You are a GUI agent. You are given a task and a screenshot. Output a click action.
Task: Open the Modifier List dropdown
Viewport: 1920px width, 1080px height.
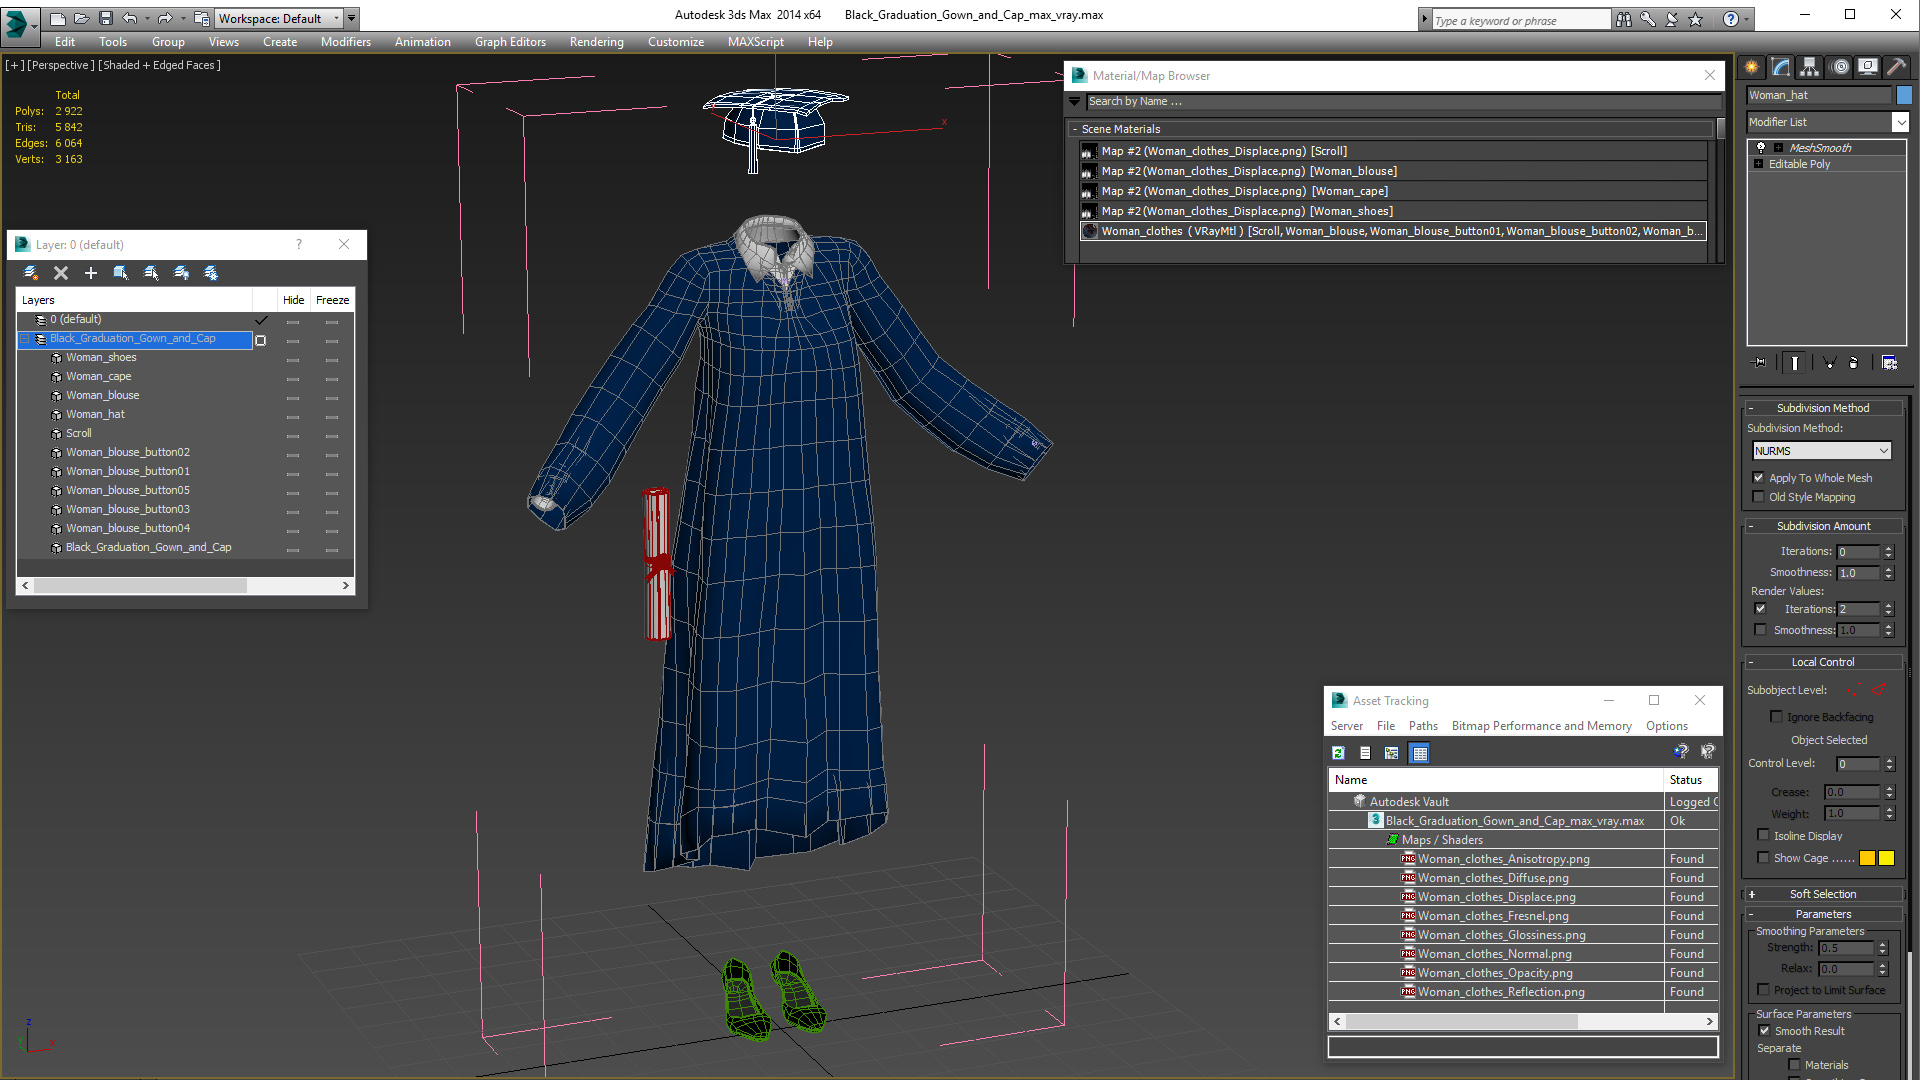pos(1900,122)
